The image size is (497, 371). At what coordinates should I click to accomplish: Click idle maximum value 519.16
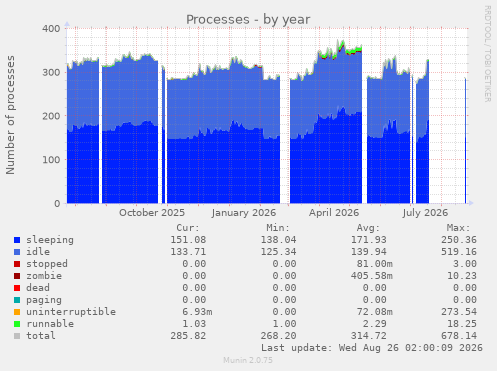[459, 252]
